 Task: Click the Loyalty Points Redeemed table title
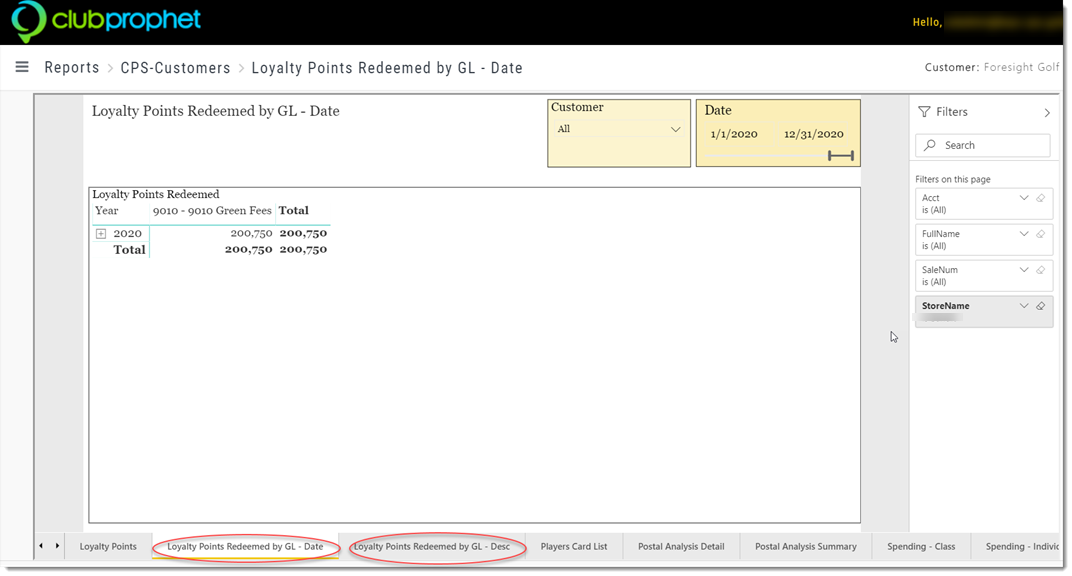(x=156, y=195)
